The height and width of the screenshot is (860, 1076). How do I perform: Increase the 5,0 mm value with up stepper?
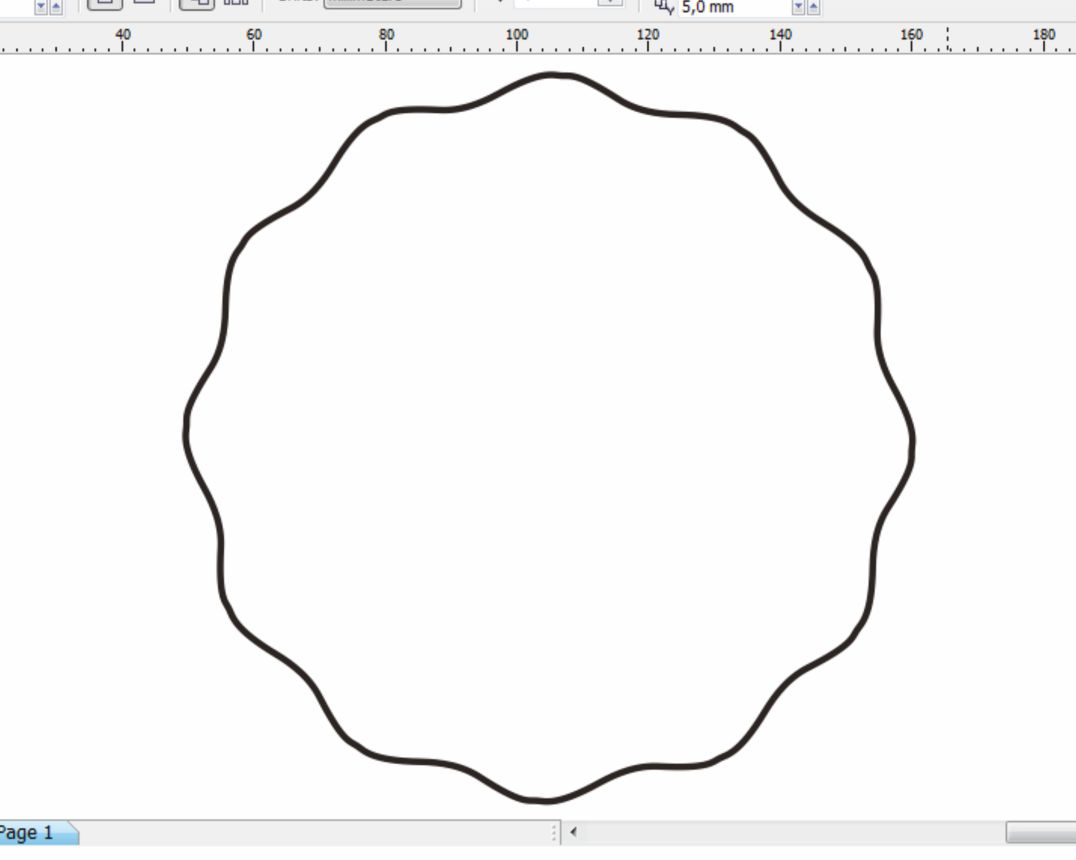coord(813,8)
